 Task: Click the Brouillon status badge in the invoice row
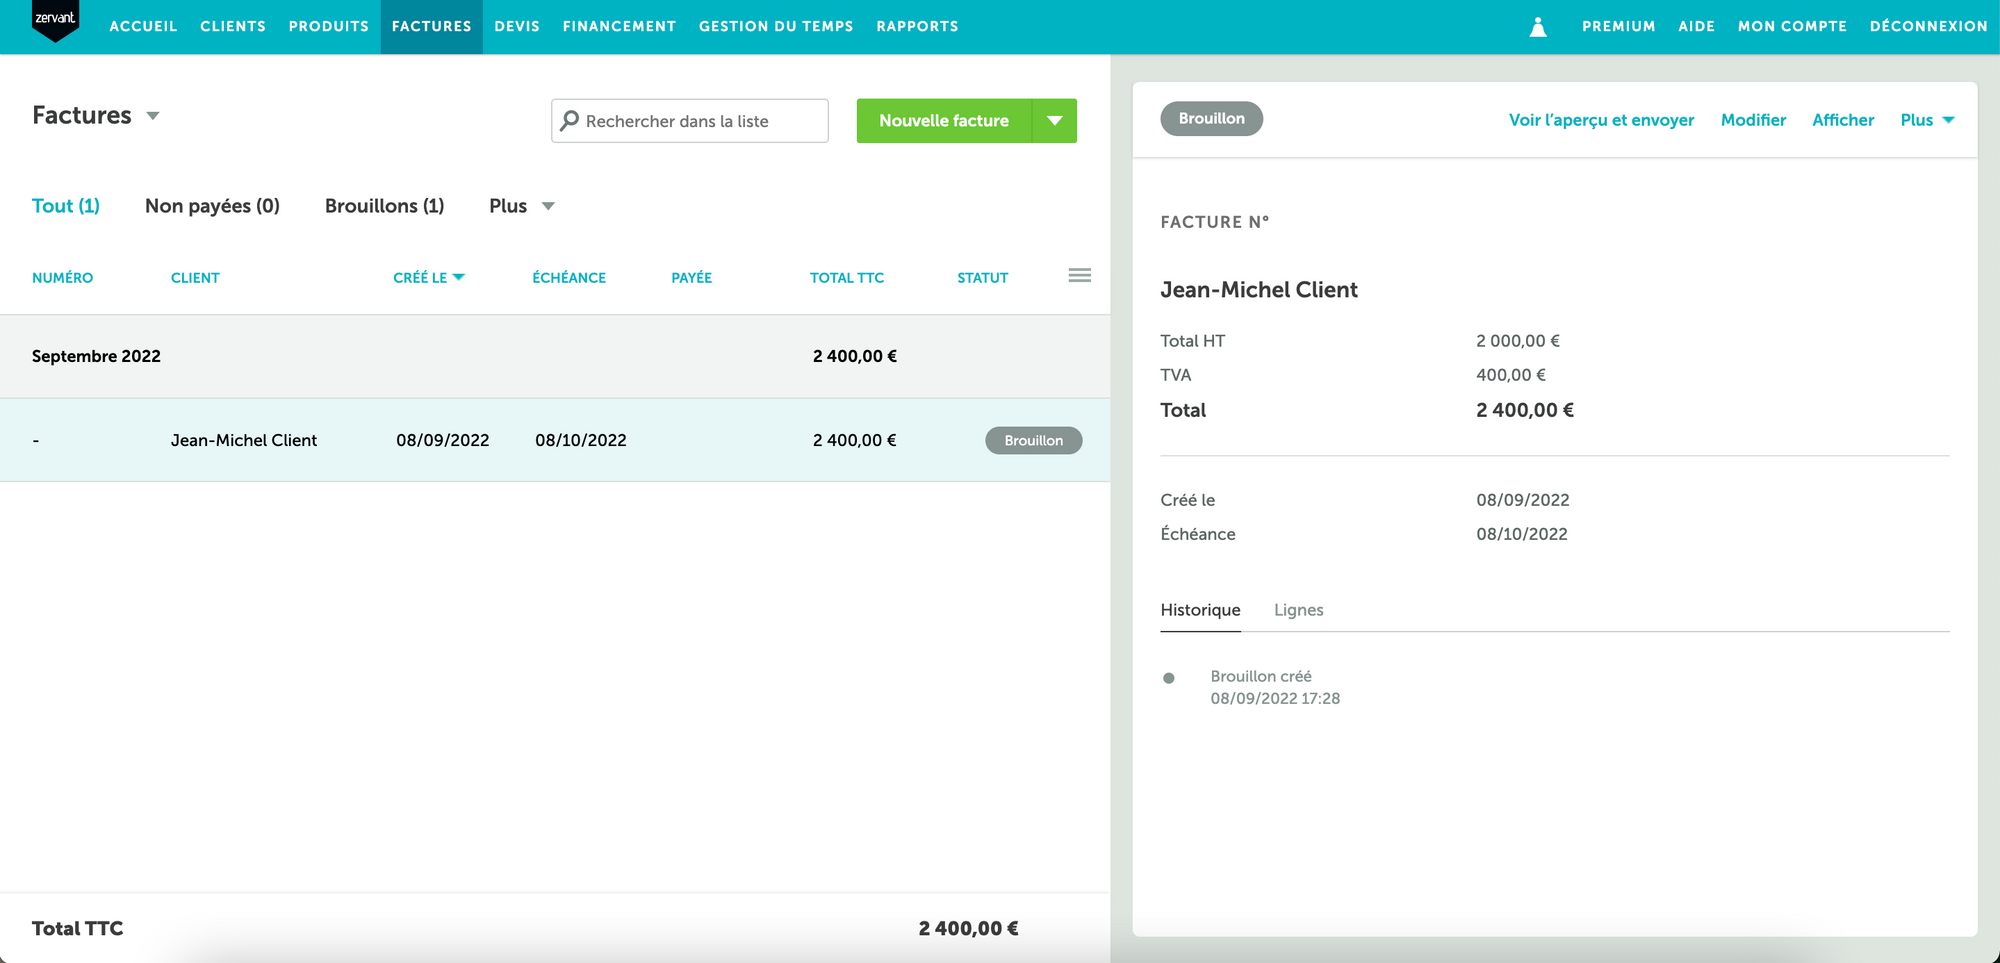click(1033, 440)
